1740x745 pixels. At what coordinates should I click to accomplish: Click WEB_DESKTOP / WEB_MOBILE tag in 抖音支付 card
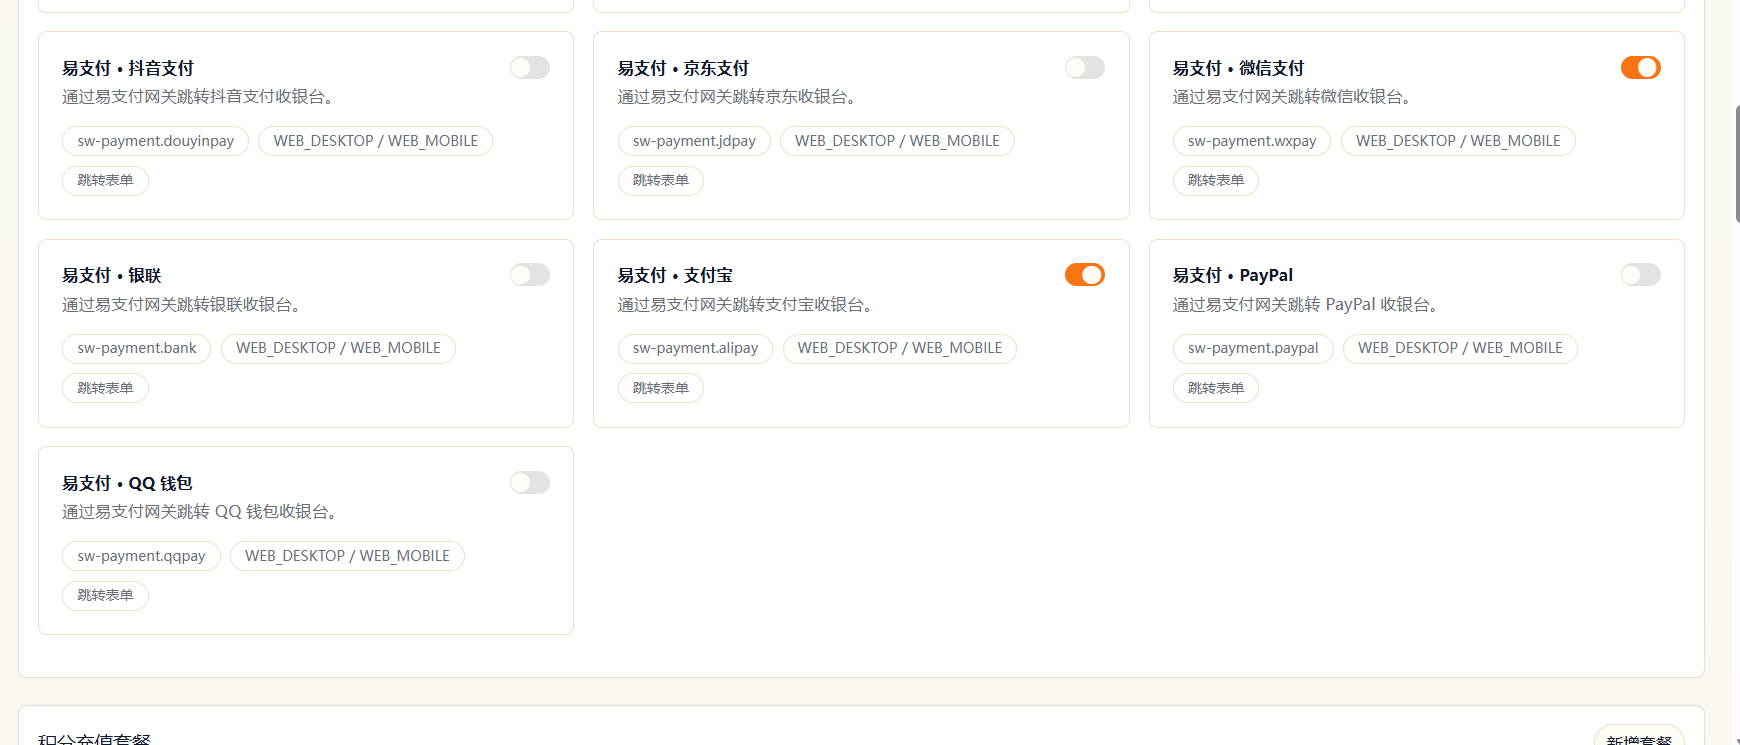(x=376, y=141)
